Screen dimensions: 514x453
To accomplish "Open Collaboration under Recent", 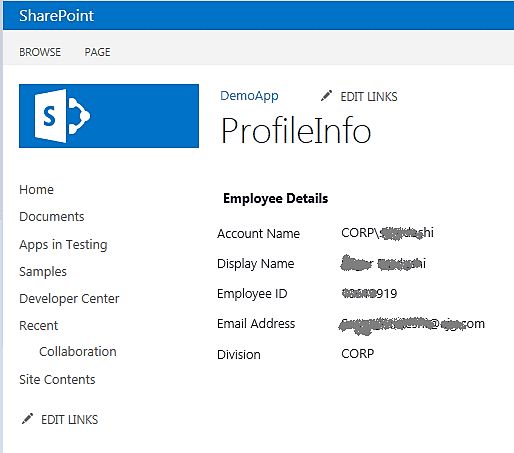I will (78, 352).
